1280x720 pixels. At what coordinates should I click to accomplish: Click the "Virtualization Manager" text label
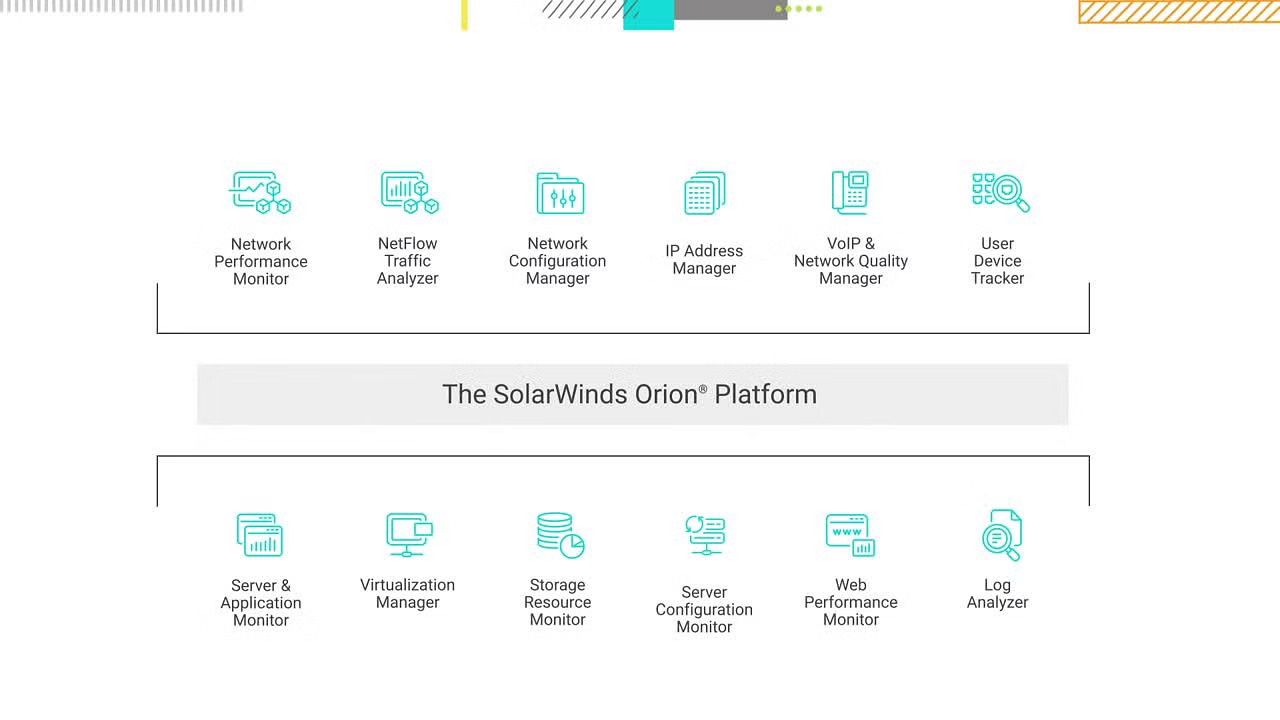click(407, 594)
